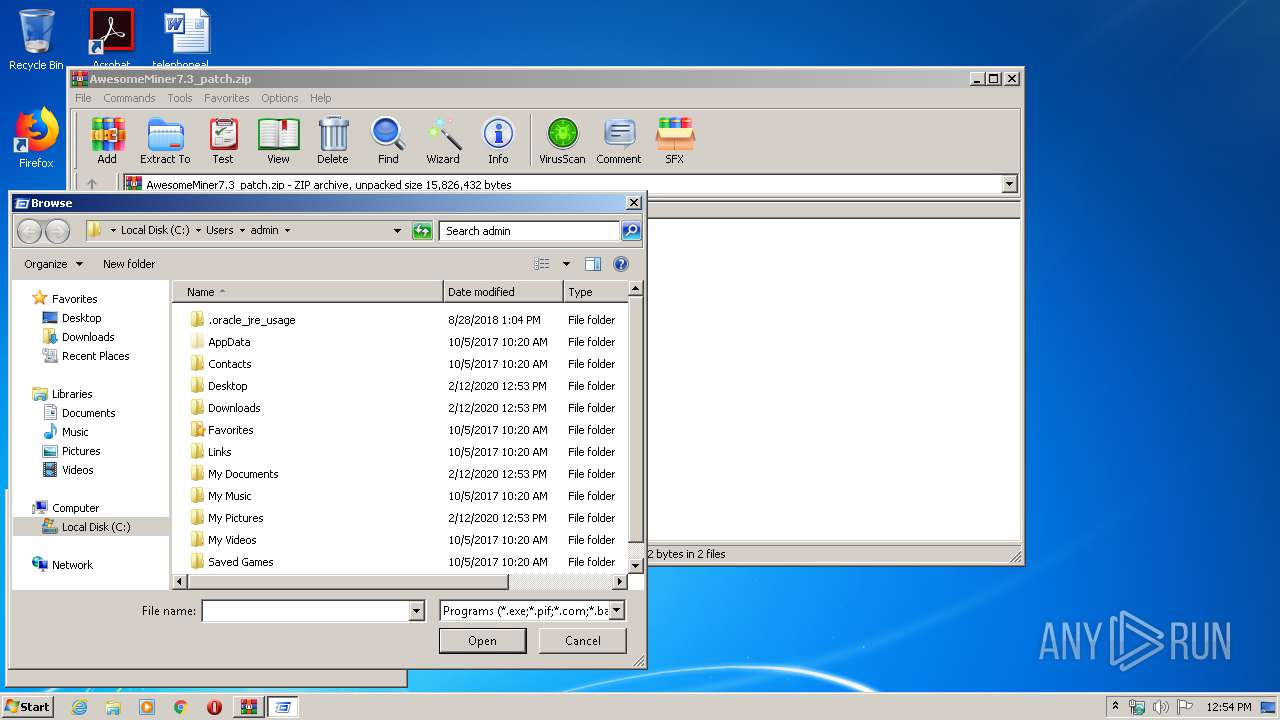The image size is (1280, 720).
Task: Open the File menu in WinRAR
Action: (x=83, y=98)
